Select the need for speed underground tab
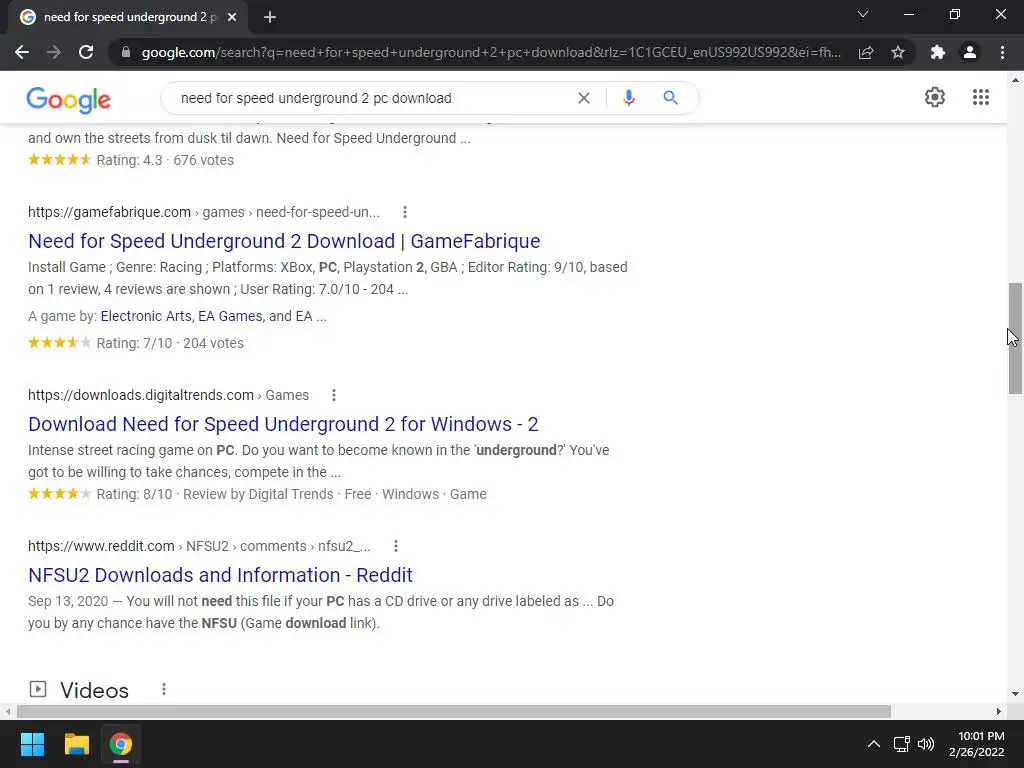This screenshot has height=768, width=1024. (128, 17)
